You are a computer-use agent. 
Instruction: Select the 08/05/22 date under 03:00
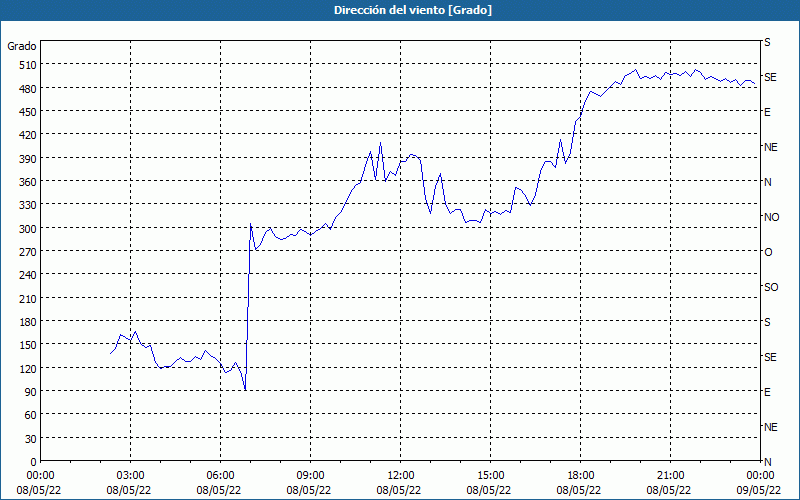pyautogui.click(x=129, y=491)
